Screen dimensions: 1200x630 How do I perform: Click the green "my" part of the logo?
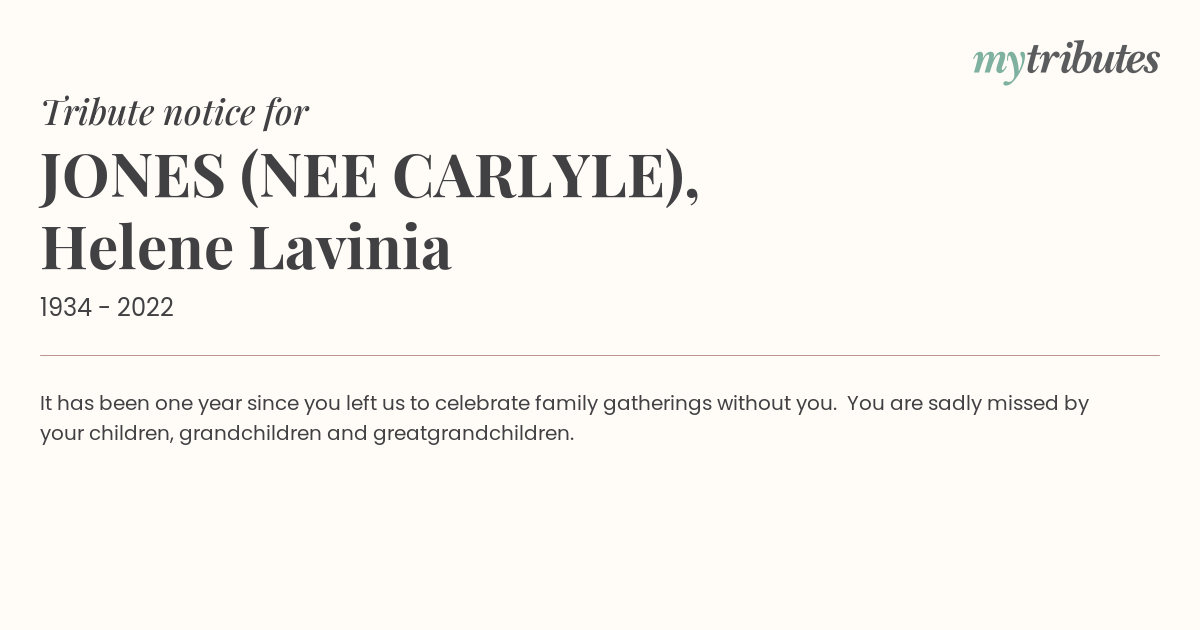998,62
